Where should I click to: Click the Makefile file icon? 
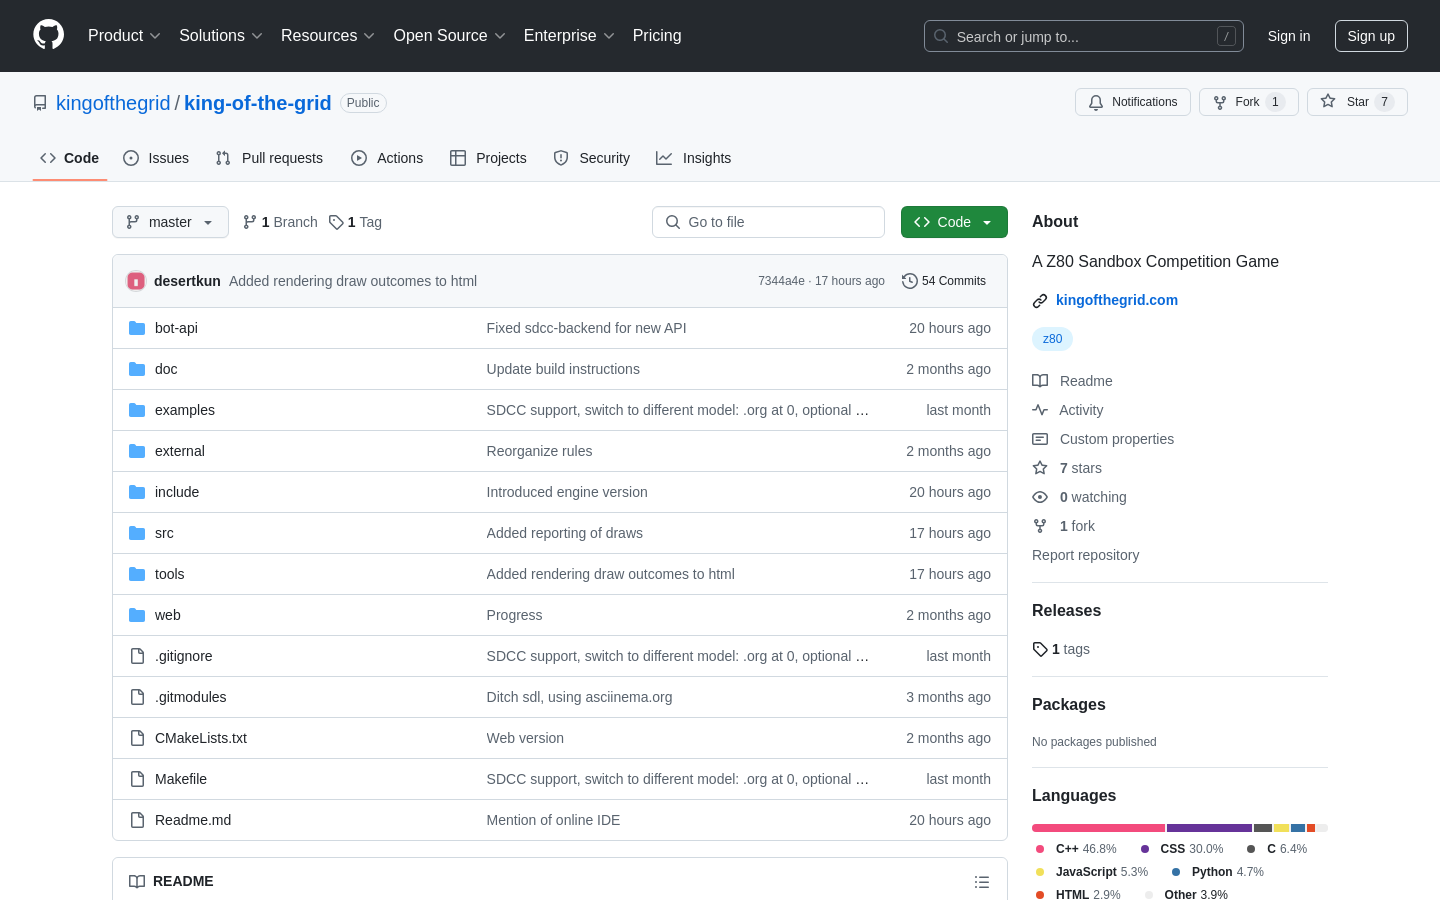(x=137, y=779)
